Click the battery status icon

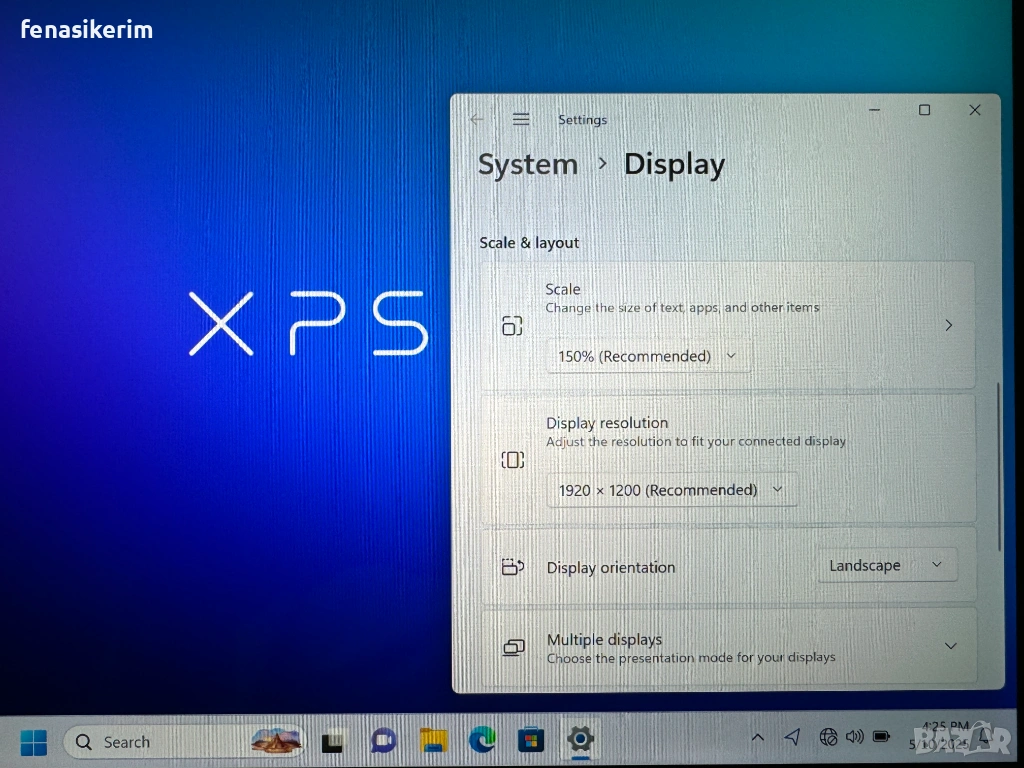pos(881,737)
